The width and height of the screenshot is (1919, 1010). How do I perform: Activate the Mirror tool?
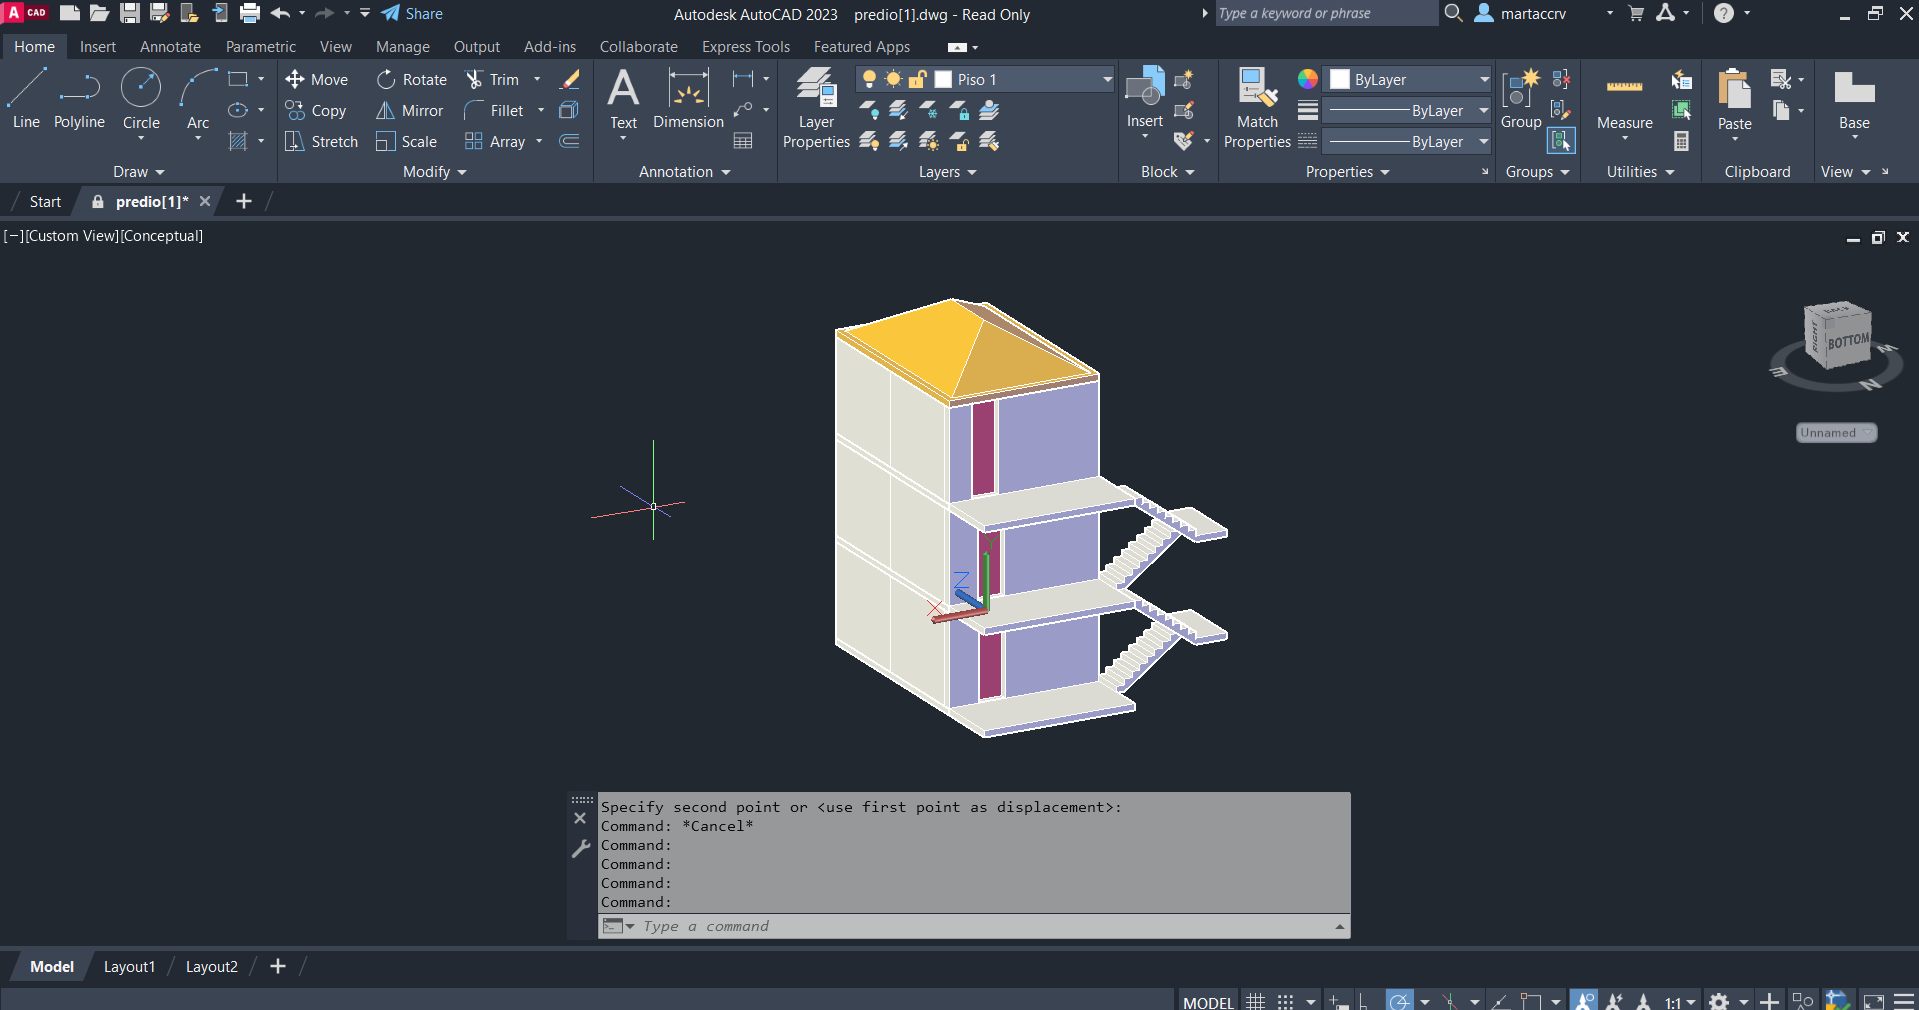pyautogui.click(x=409, y=111)
